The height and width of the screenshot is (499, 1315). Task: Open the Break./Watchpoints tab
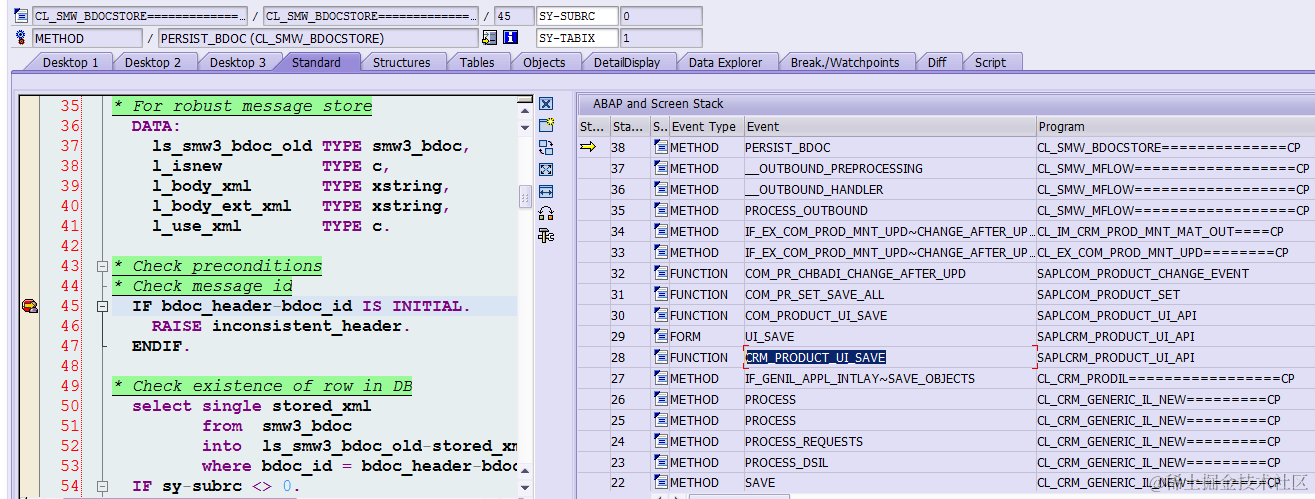click(844, 62)
